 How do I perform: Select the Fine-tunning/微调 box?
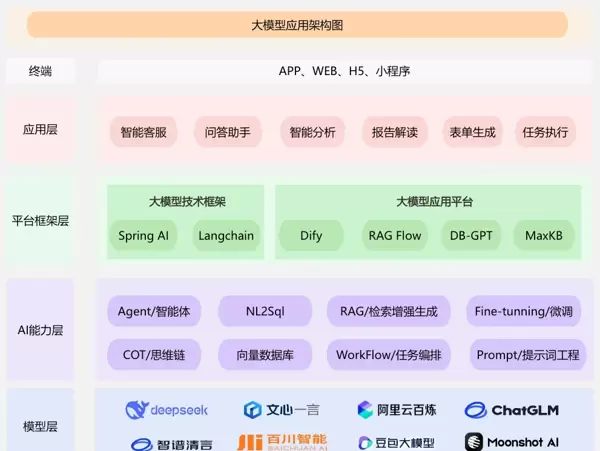[x=525, y=311]
